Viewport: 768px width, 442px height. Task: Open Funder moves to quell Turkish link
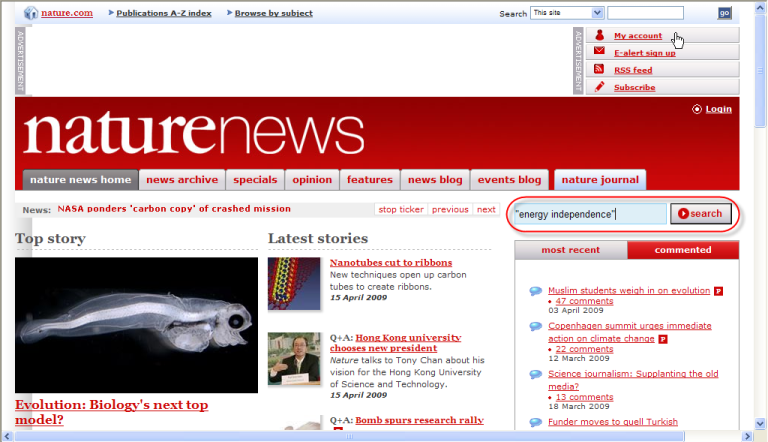613,422
